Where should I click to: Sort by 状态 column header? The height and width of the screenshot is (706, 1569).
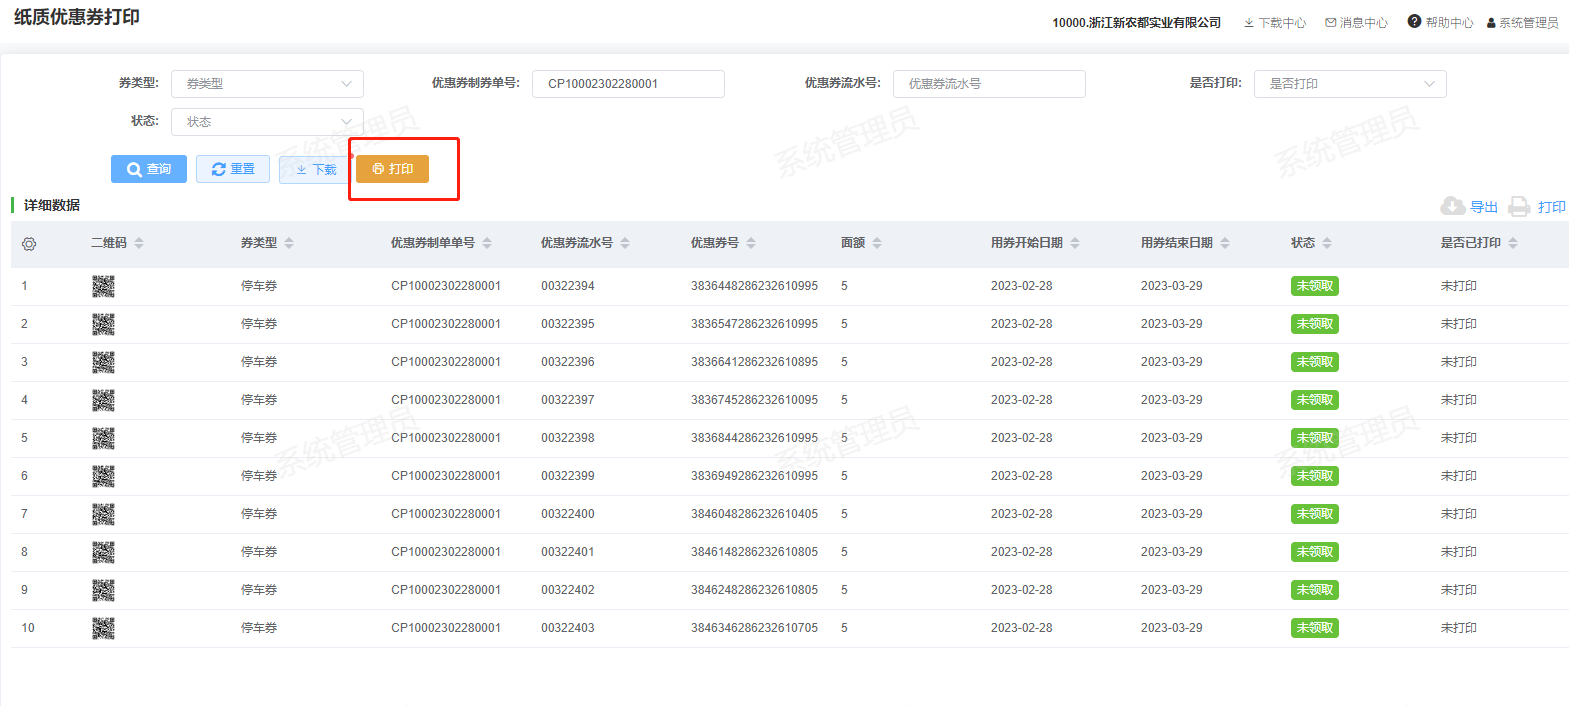point(1327,243)
